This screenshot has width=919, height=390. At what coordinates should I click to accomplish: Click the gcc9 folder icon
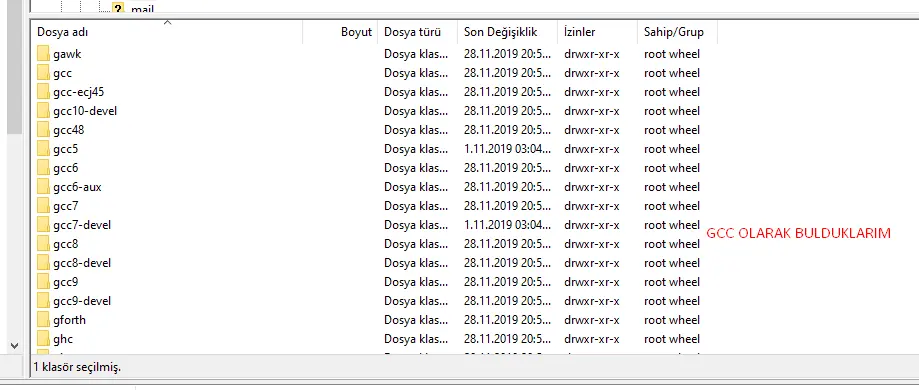pos(43,282)
